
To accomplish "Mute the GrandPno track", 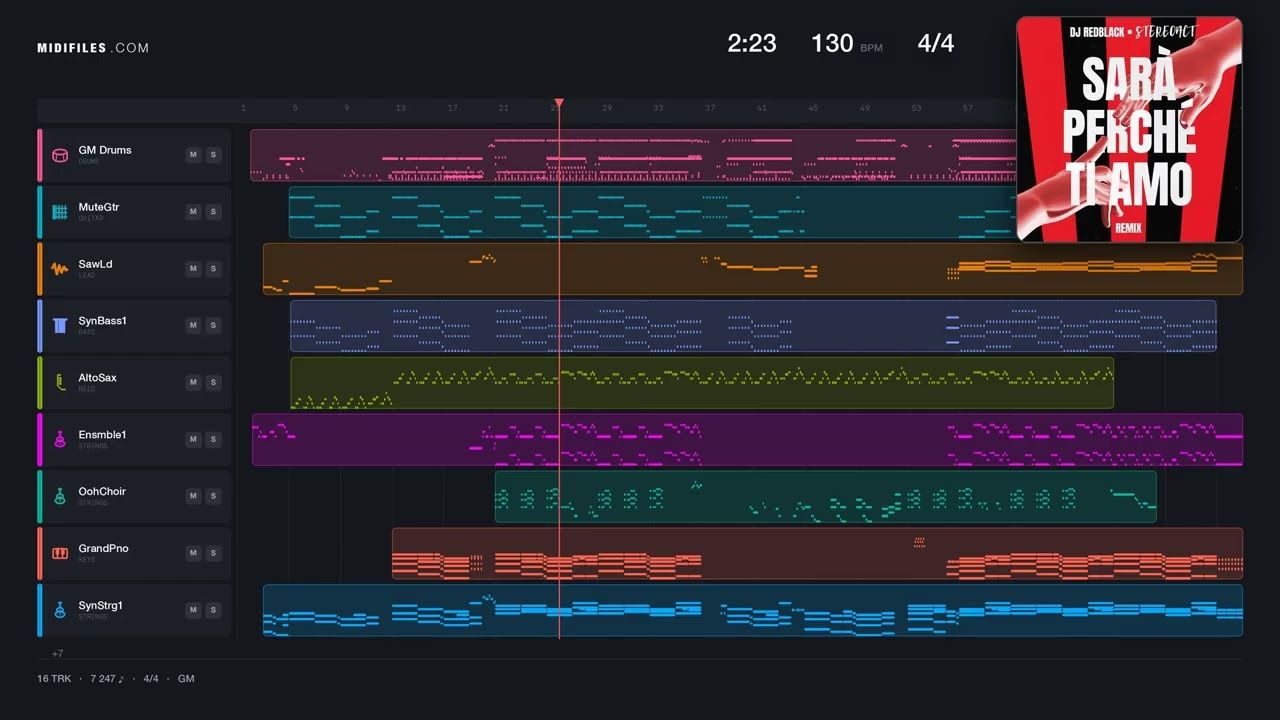I will (x=193, y=554).
